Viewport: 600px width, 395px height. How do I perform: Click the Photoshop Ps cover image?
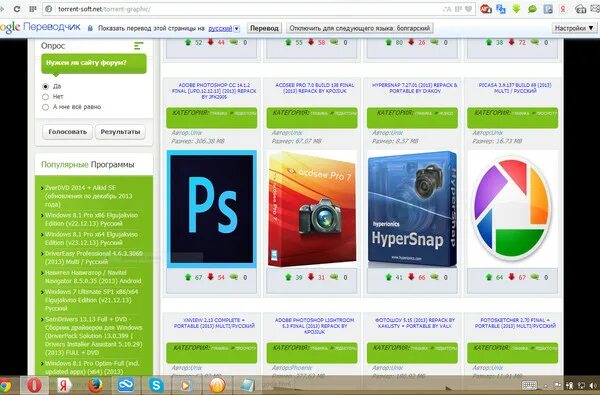pyautogui.click(x=212, y=209)
